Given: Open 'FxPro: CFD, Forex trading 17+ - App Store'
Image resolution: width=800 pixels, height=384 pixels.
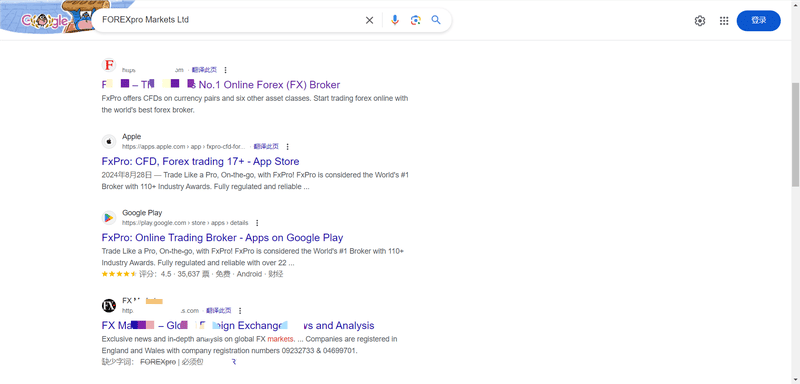Looking at the screenshot, I should (201, 162).
